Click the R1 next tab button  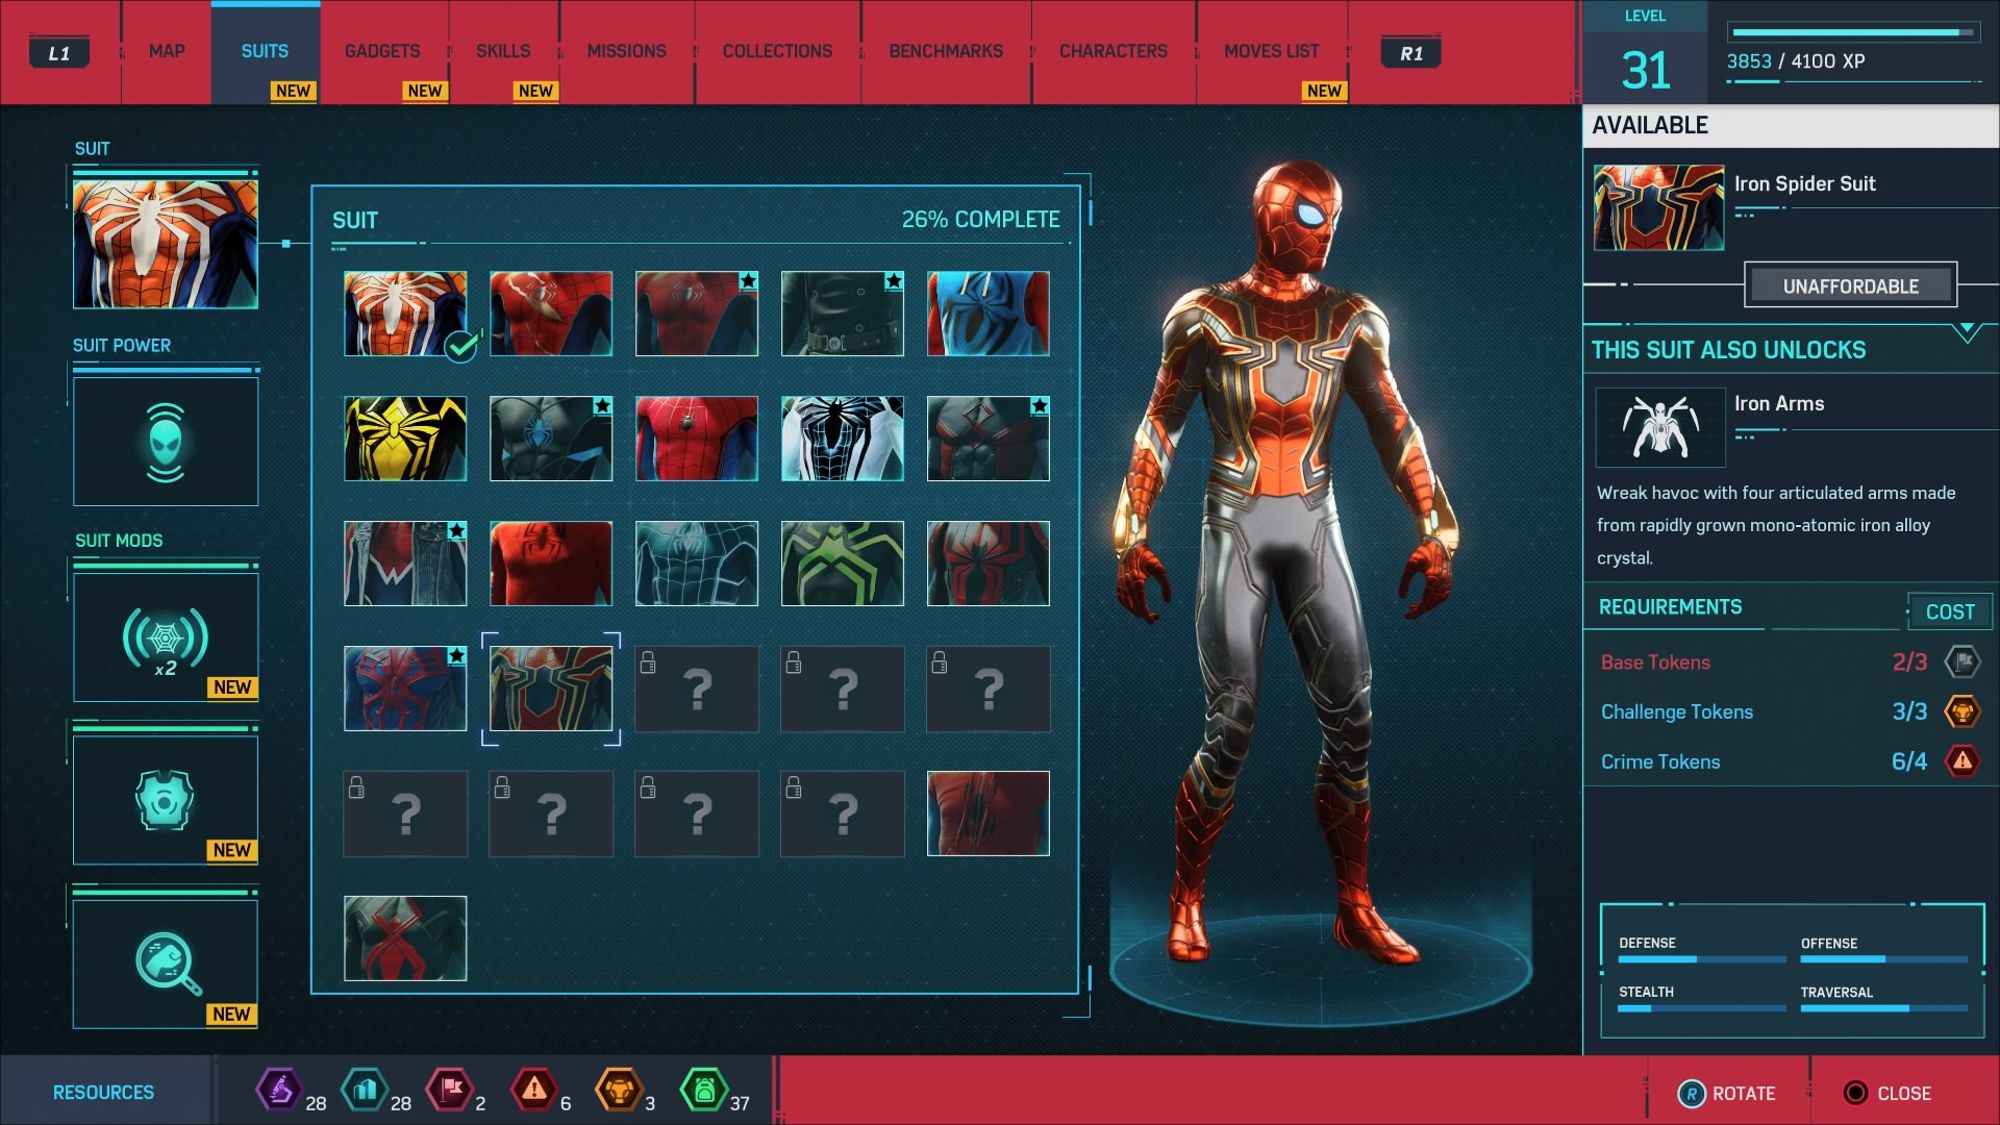(1410, 53)
